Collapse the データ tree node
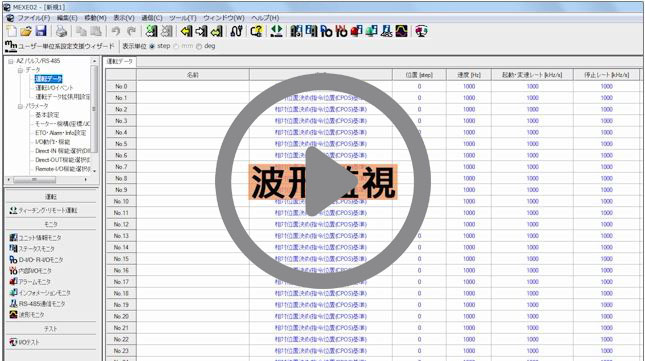645x361 pixels. 20,70
